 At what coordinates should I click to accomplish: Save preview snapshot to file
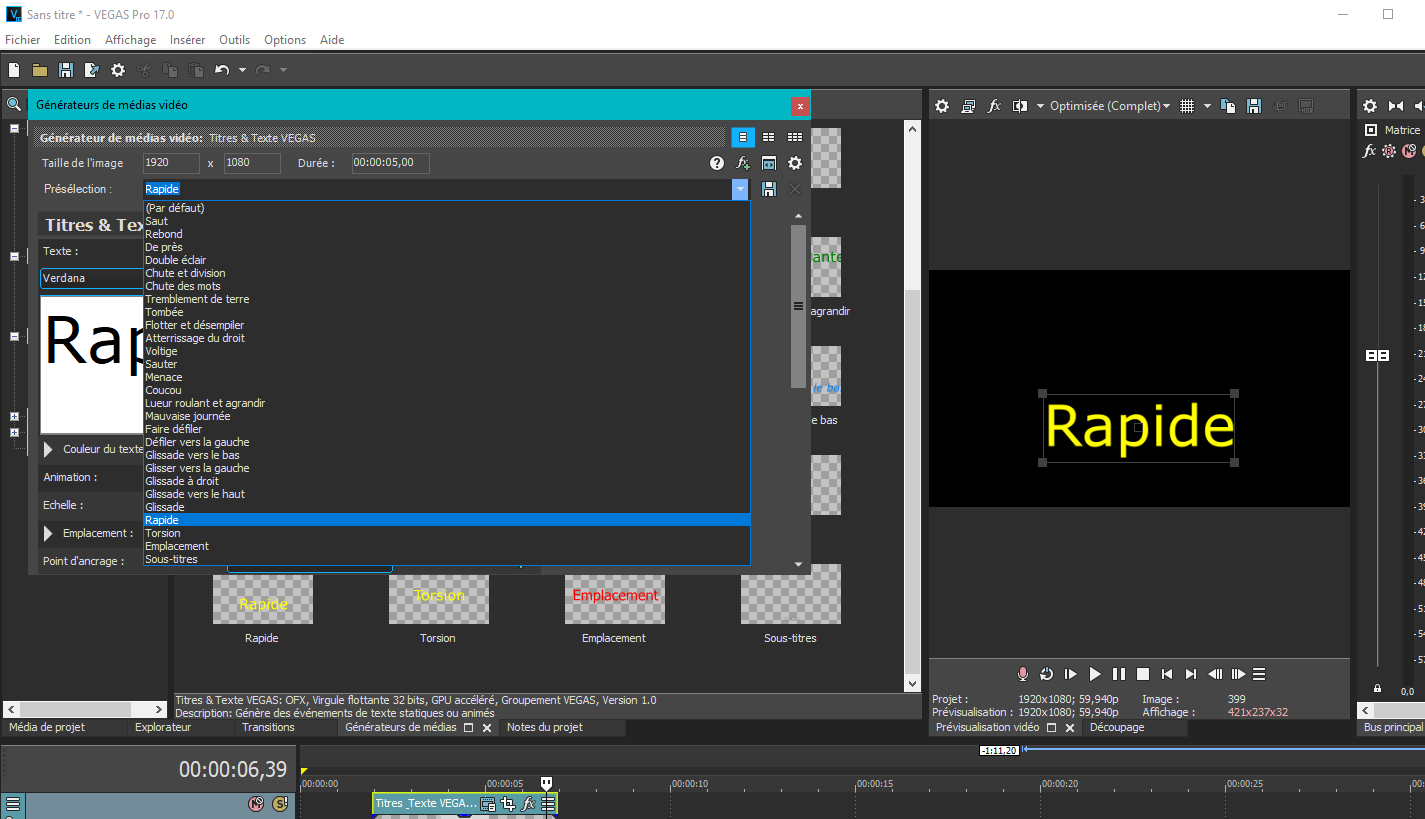pyautogui.click(x=1254, y=106)
